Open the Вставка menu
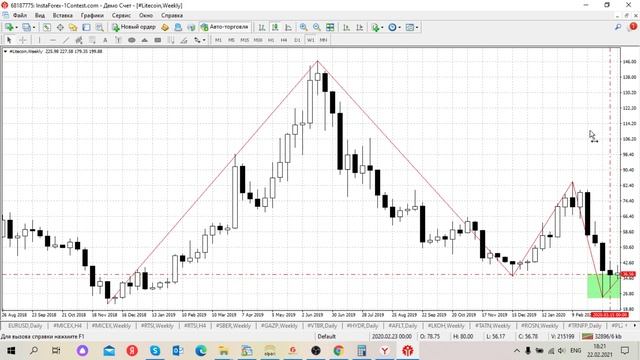Viewport: 640px width, 360px height. pos(62,16)
